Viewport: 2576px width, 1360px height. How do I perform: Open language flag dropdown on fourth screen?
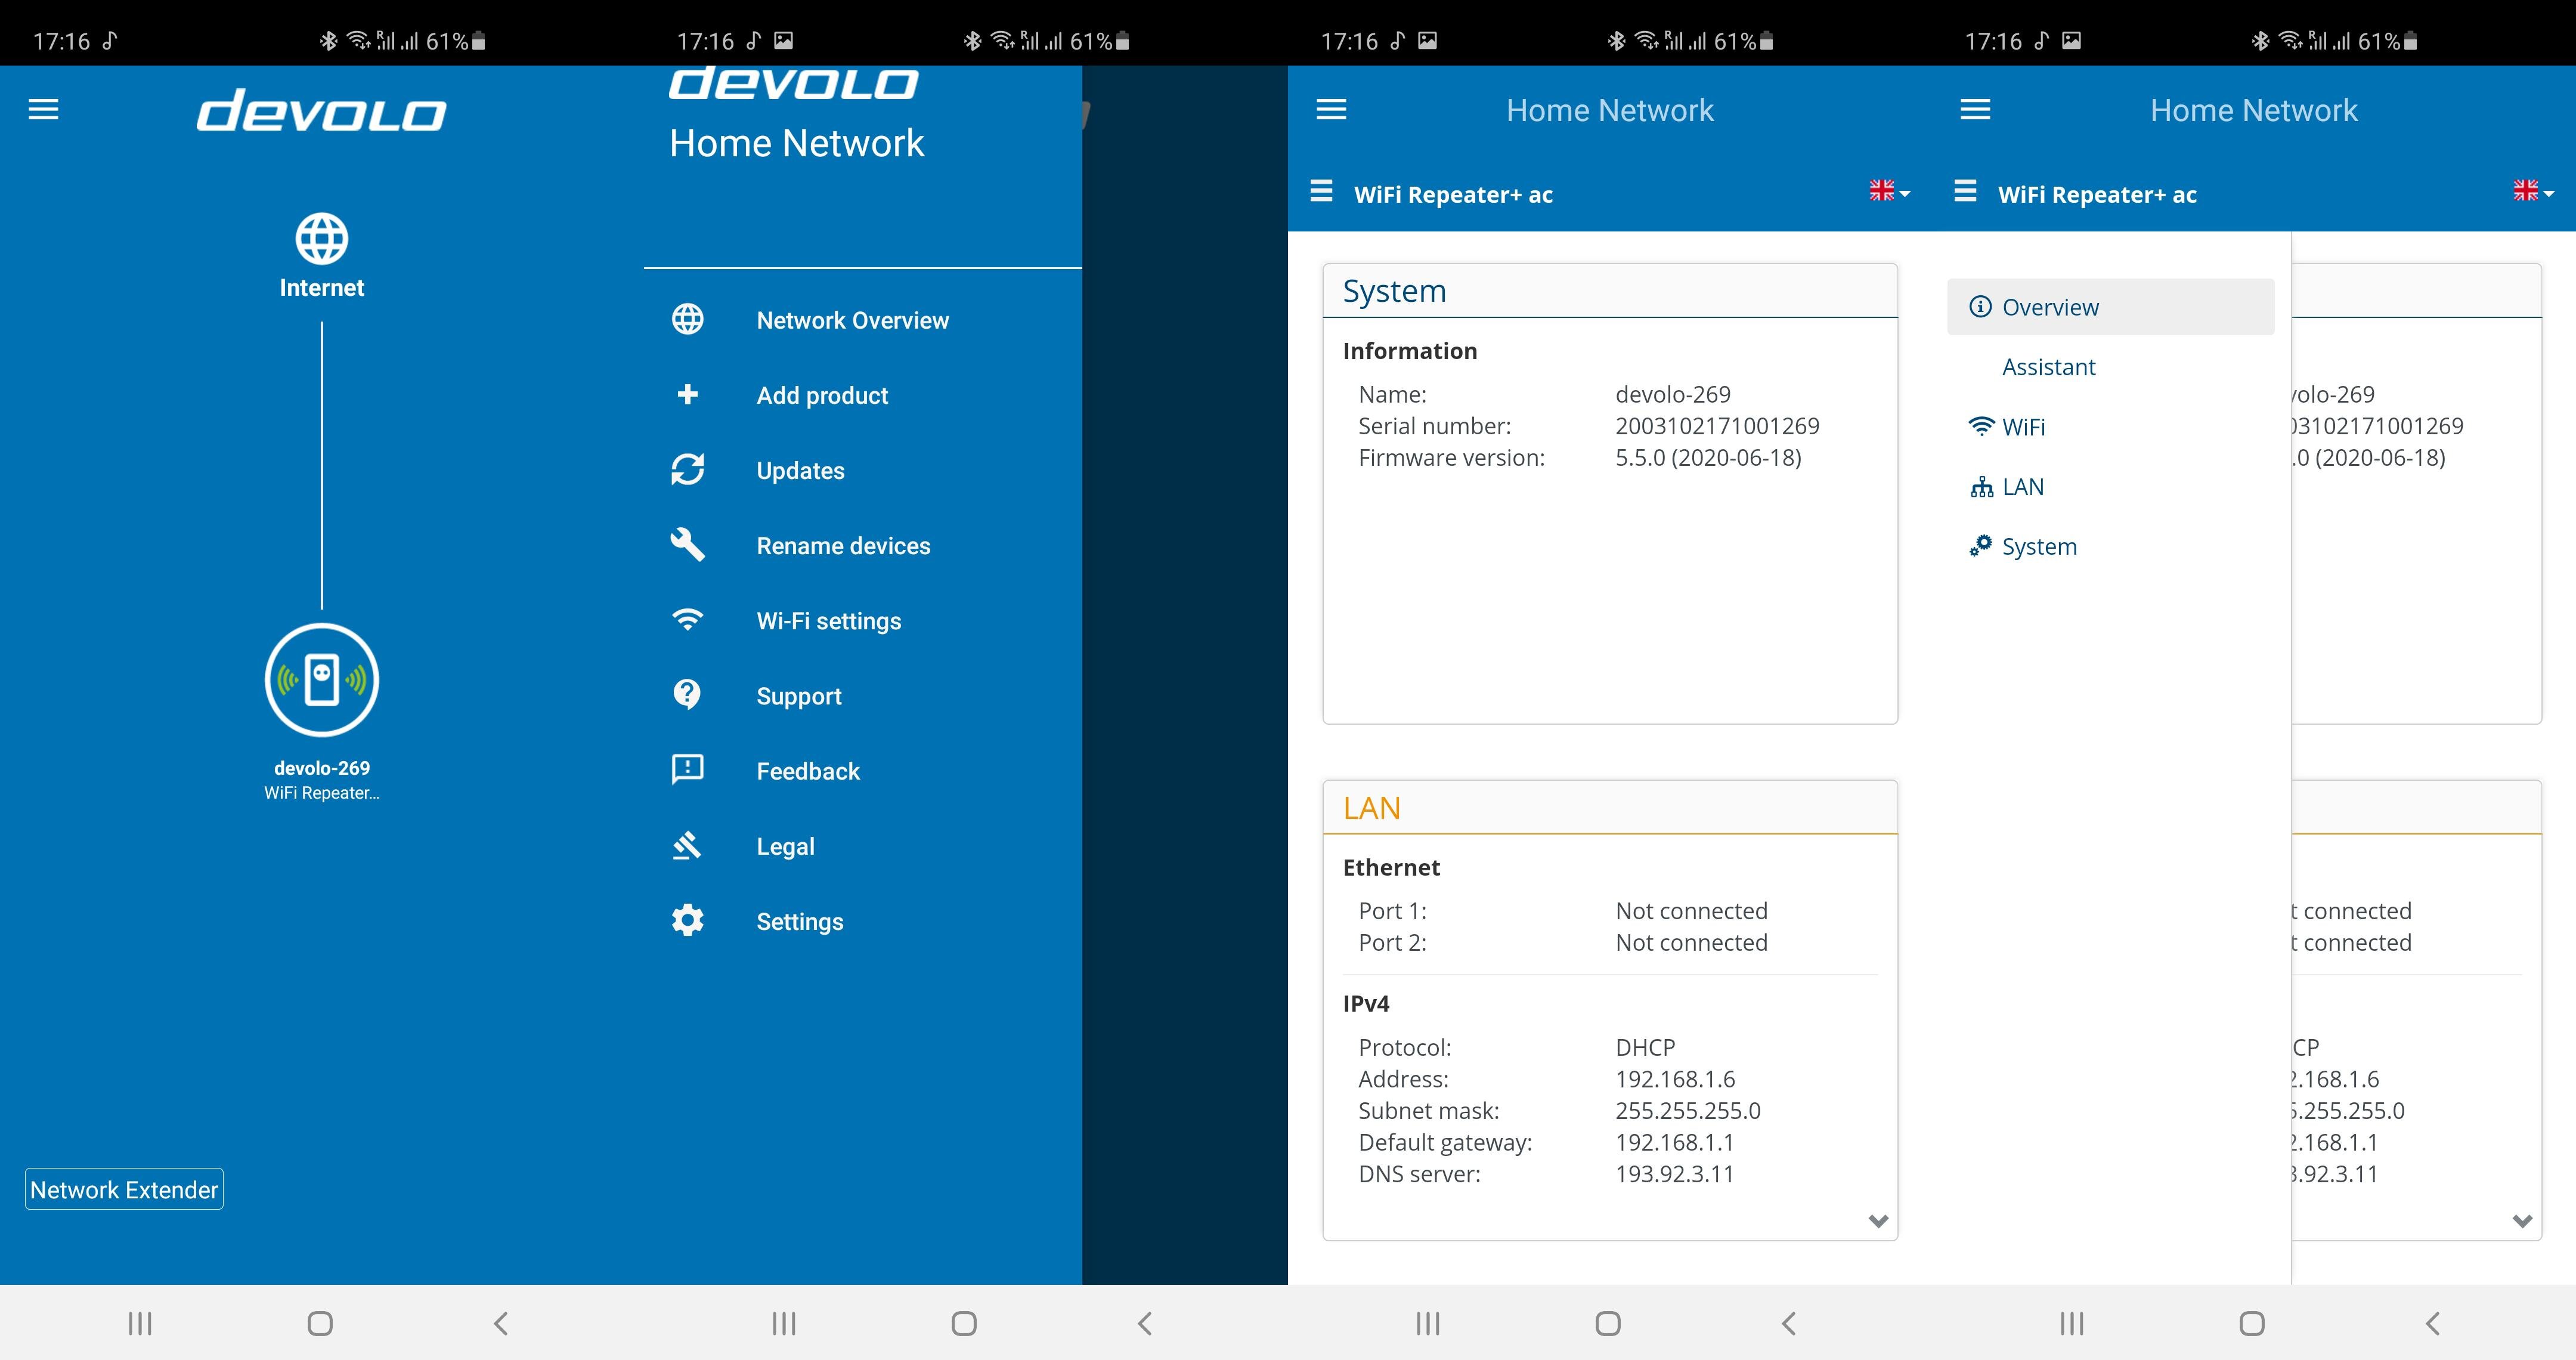2533,191
